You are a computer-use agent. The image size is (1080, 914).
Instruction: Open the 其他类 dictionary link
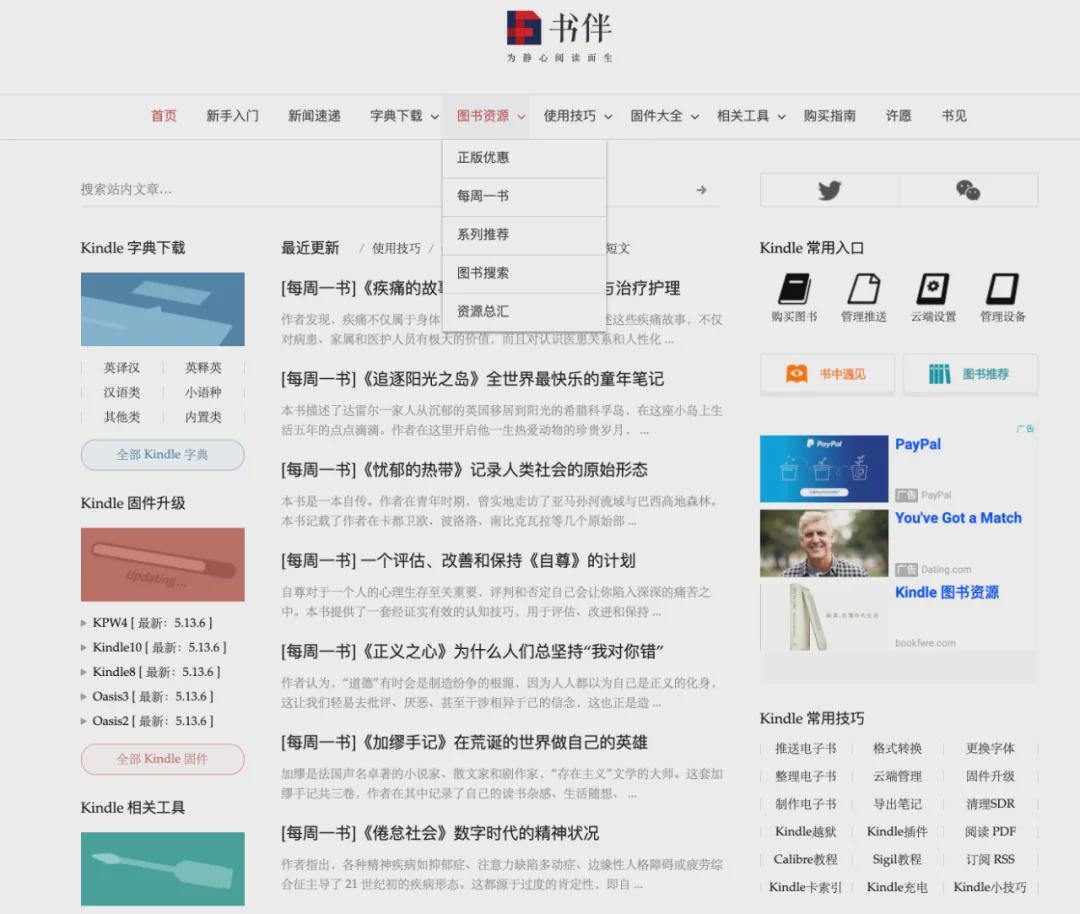(122, 417)
